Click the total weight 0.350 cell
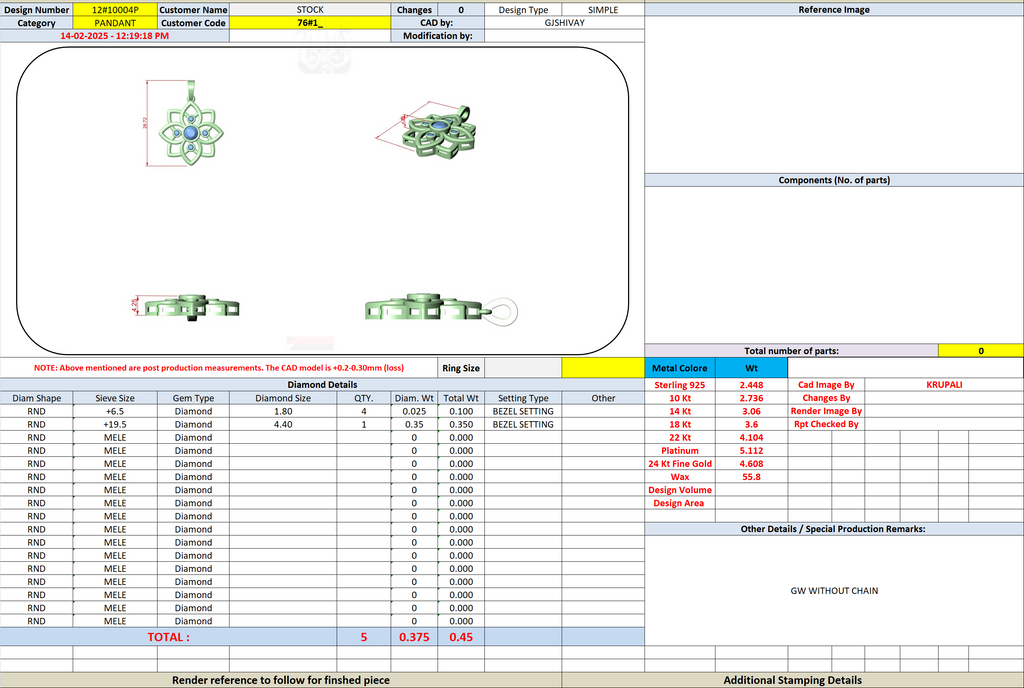Screen dimensions: 1024x688 (x=461, y=424)
